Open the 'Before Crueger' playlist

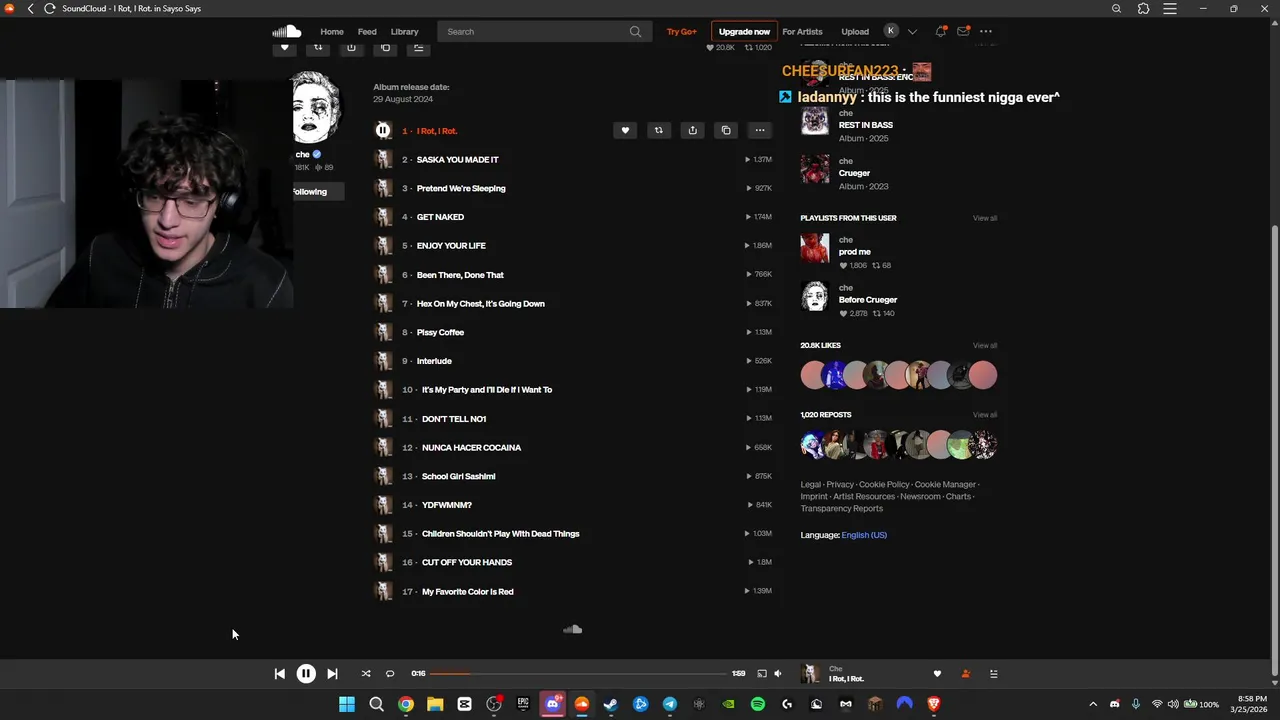pos(868,300)
